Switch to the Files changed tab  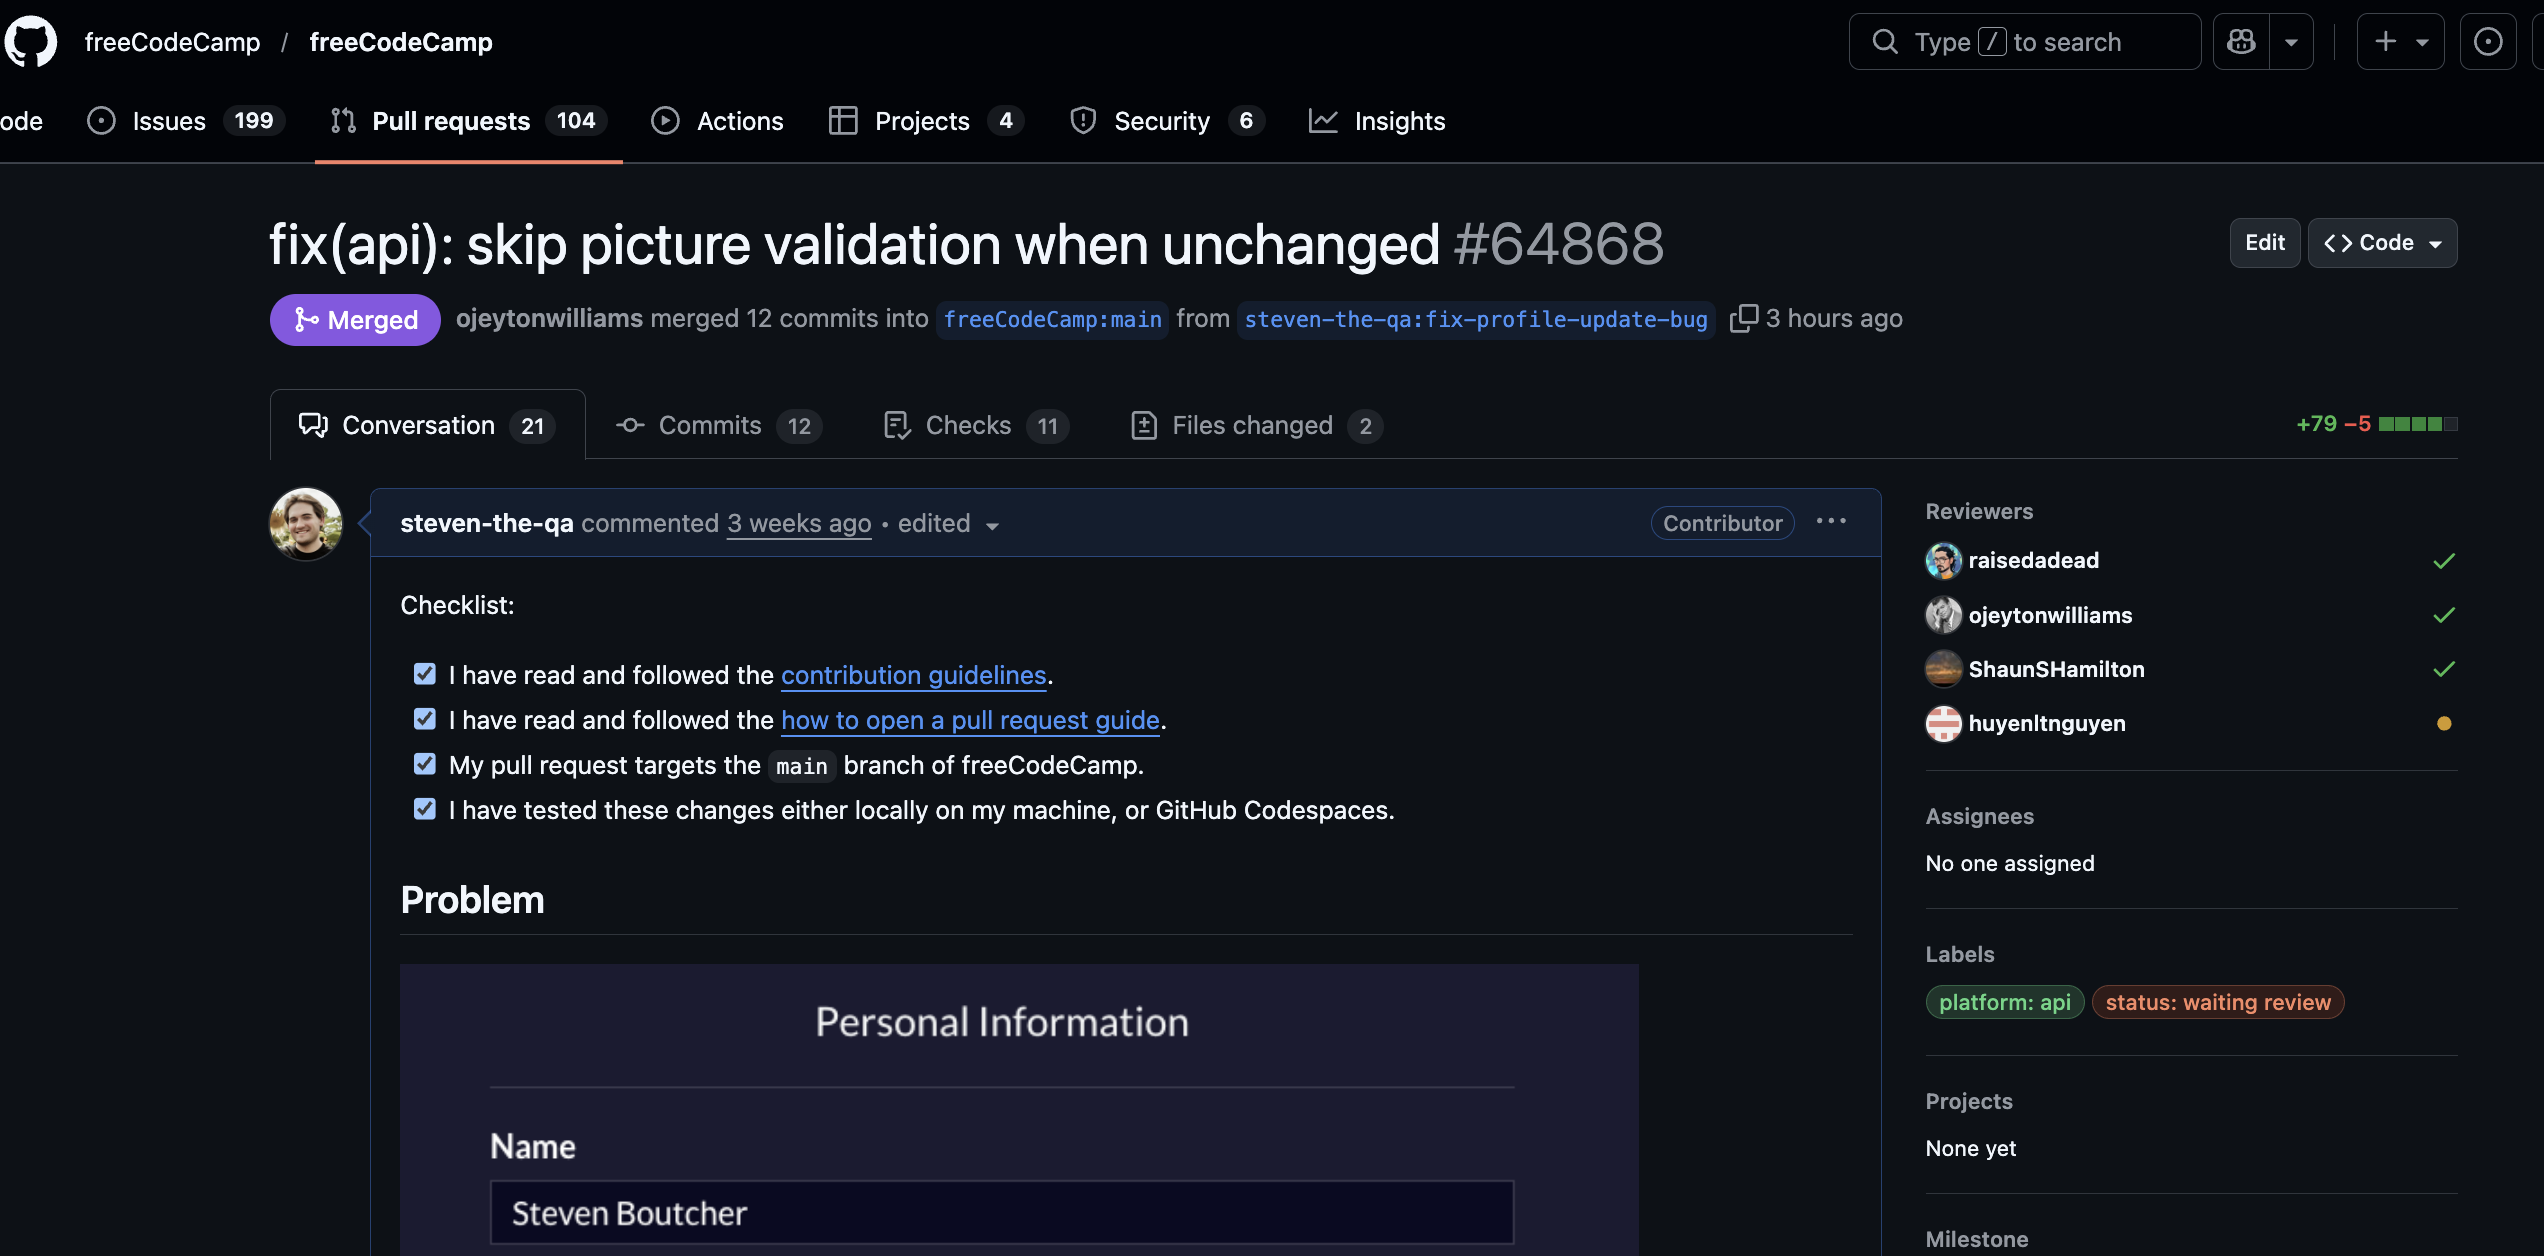[x=1252, y=425]
